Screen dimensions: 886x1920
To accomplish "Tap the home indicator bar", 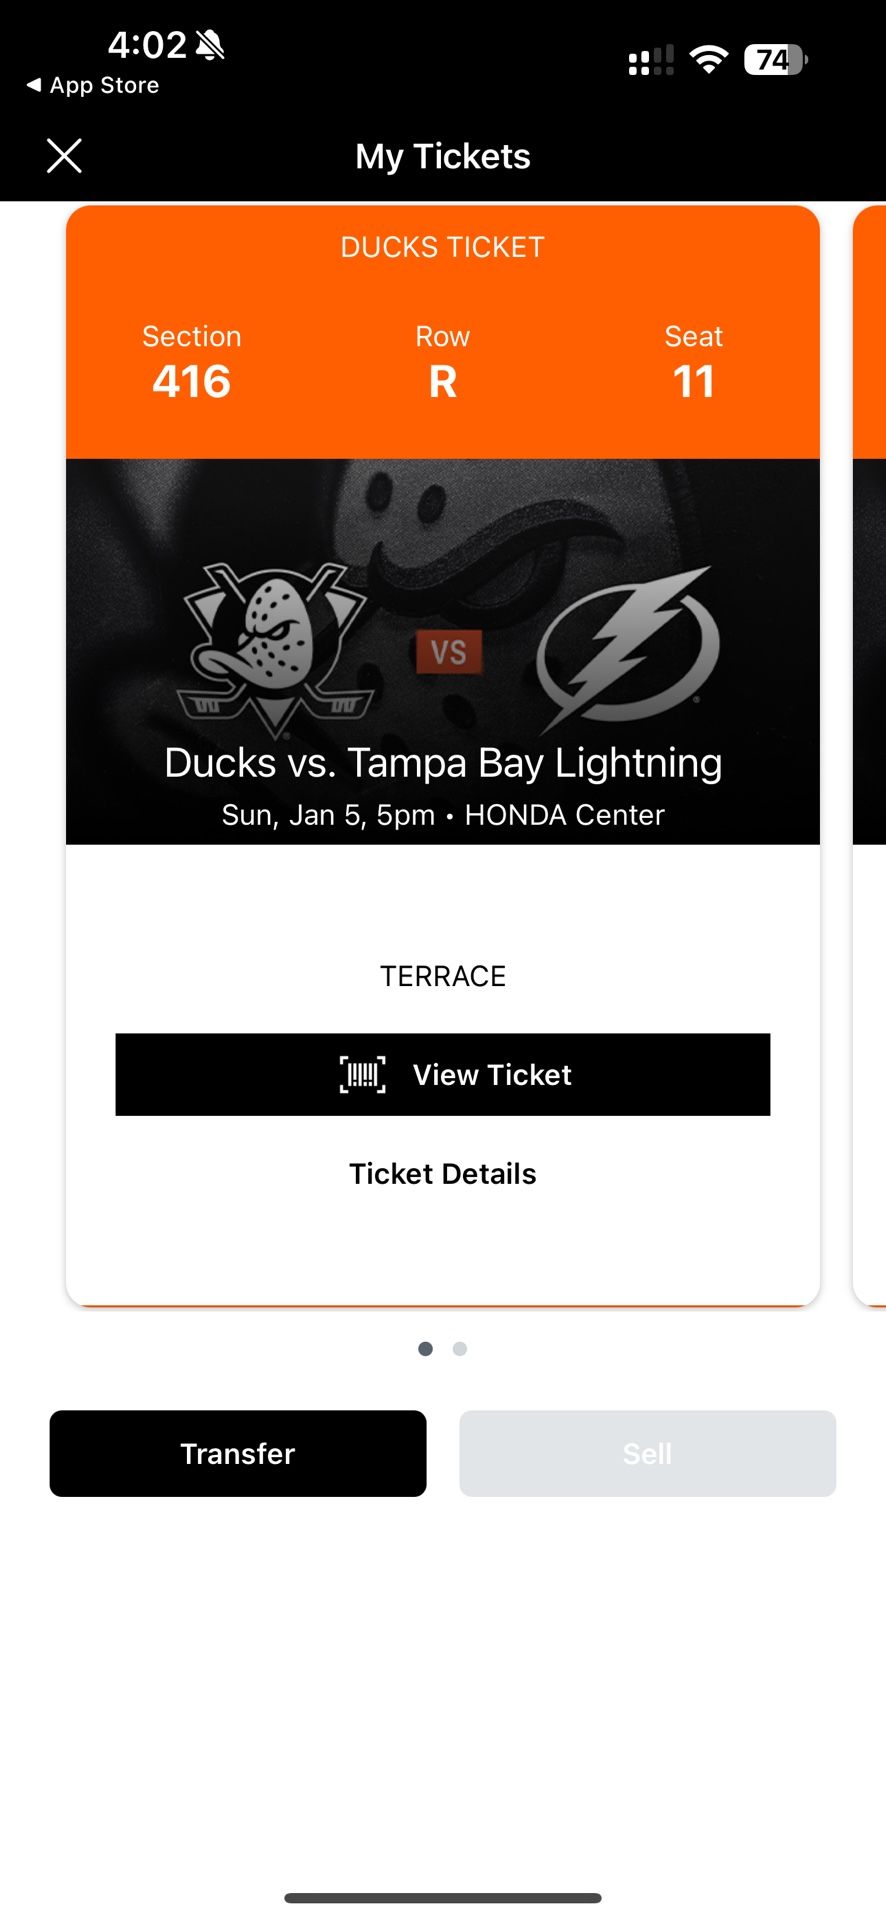I will [443, 1897].
